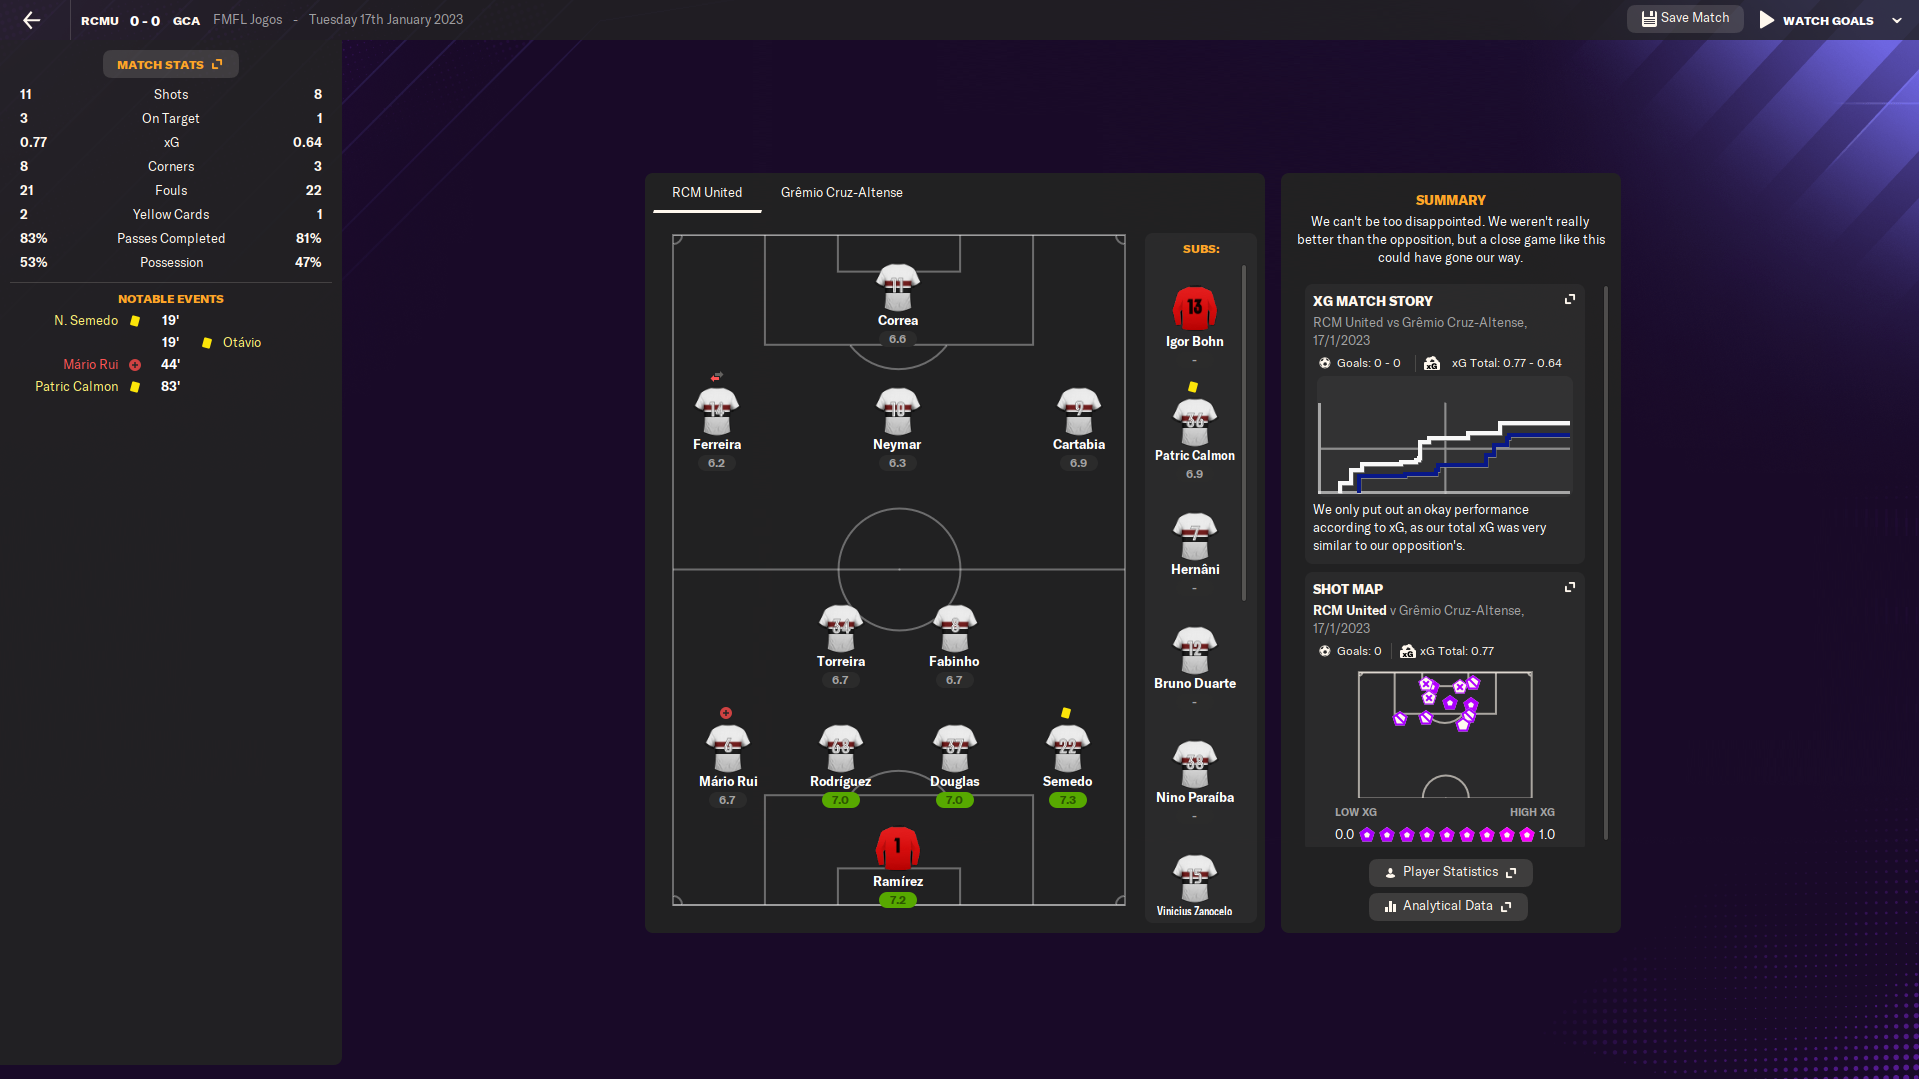
Task: Click Ramírez goalkeeper shirt icon
Action: click(897, 848)
